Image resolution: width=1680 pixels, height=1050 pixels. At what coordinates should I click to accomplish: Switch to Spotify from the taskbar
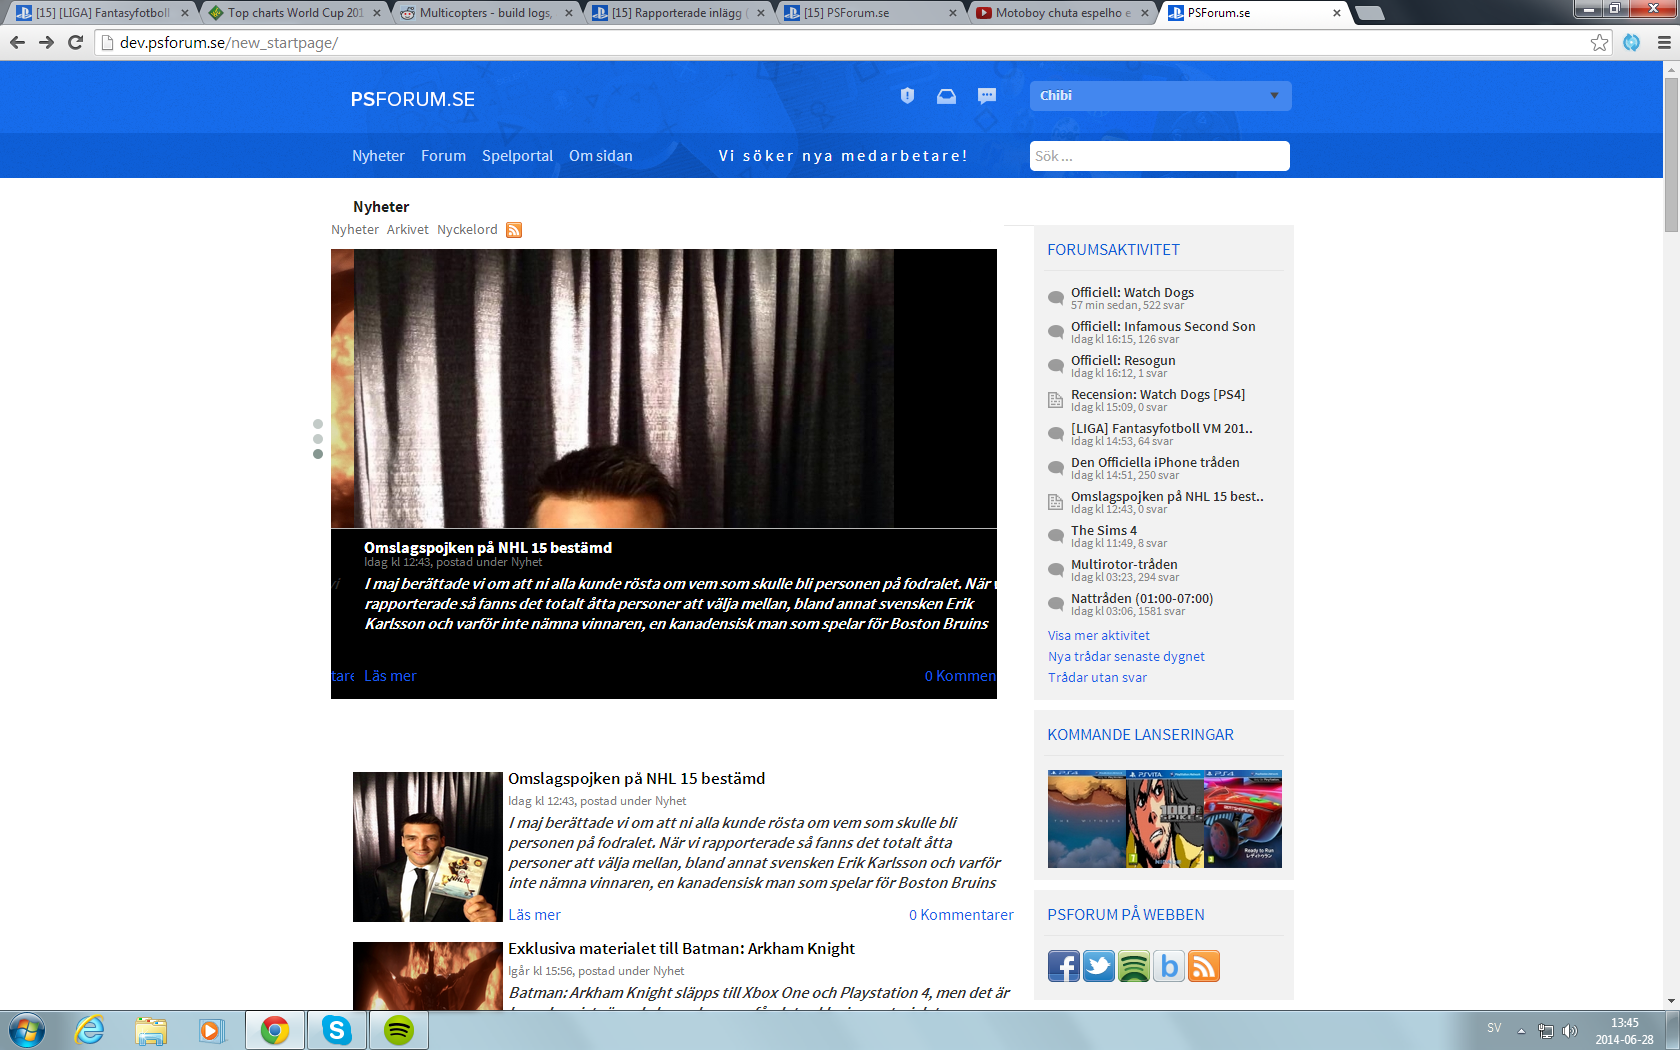pyautogui.click(x=399, y=1030)
